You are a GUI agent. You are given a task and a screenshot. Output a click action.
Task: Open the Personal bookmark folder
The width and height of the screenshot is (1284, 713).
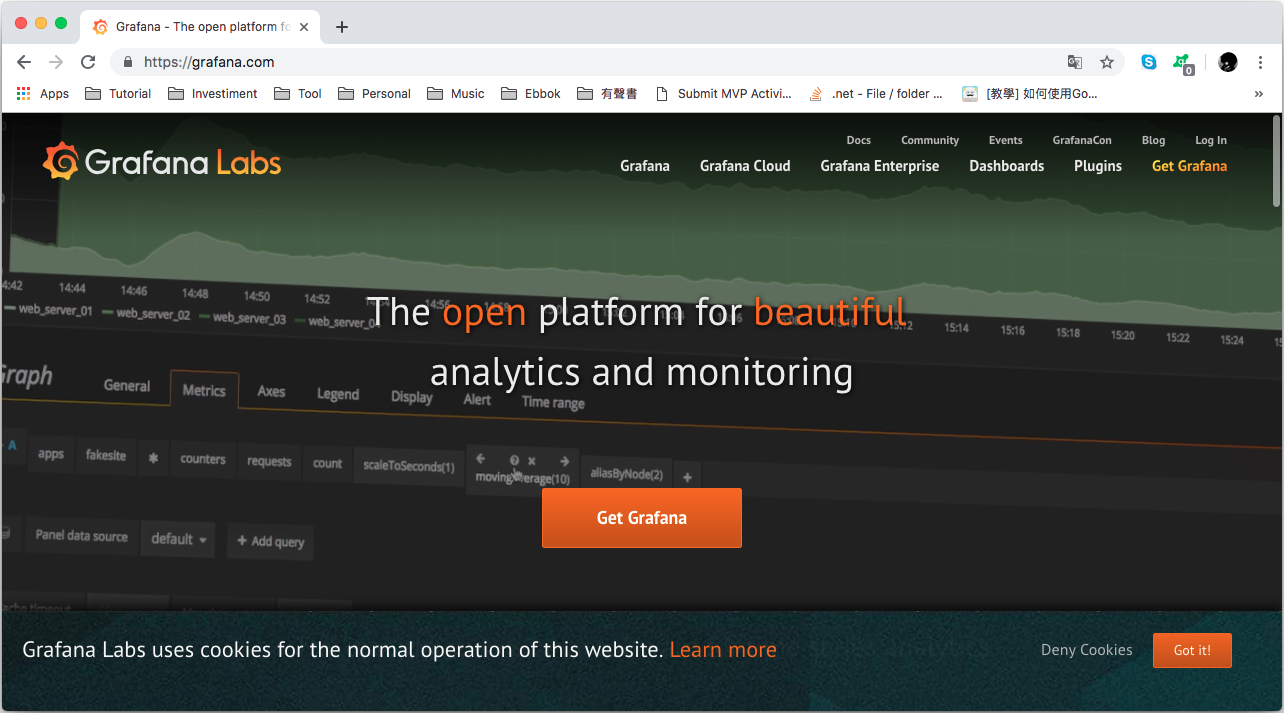(374, 94)
